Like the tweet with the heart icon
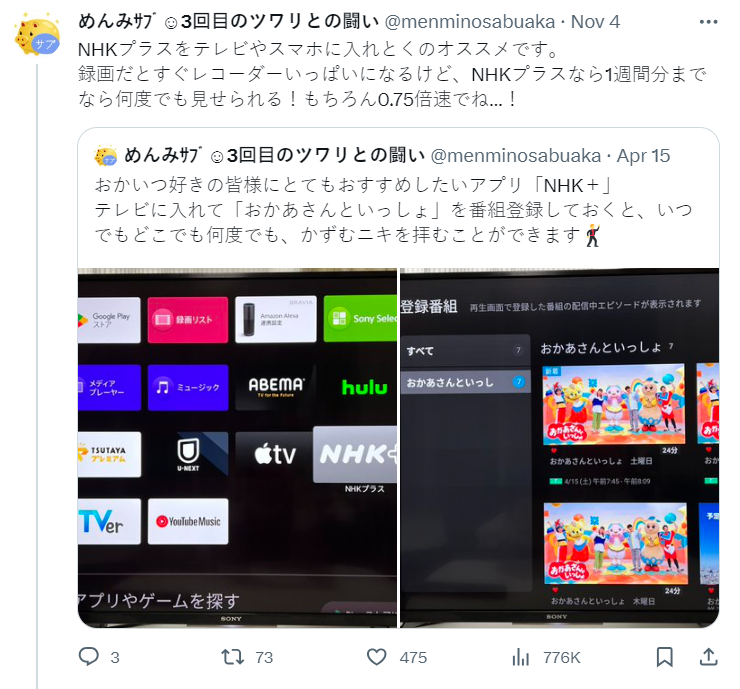Screen dimensions: 740x689 (376, 657)
